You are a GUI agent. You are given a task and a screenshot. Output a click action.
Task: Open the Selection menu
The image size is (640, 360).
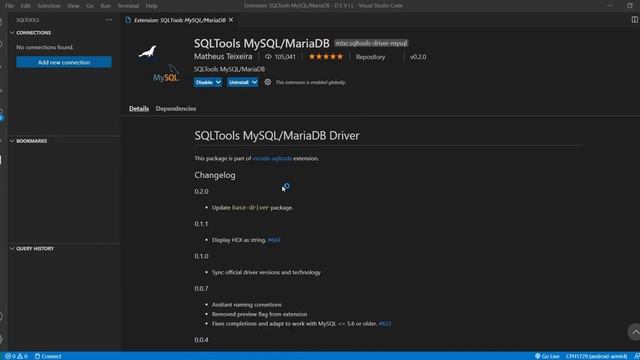pos(49,6)
